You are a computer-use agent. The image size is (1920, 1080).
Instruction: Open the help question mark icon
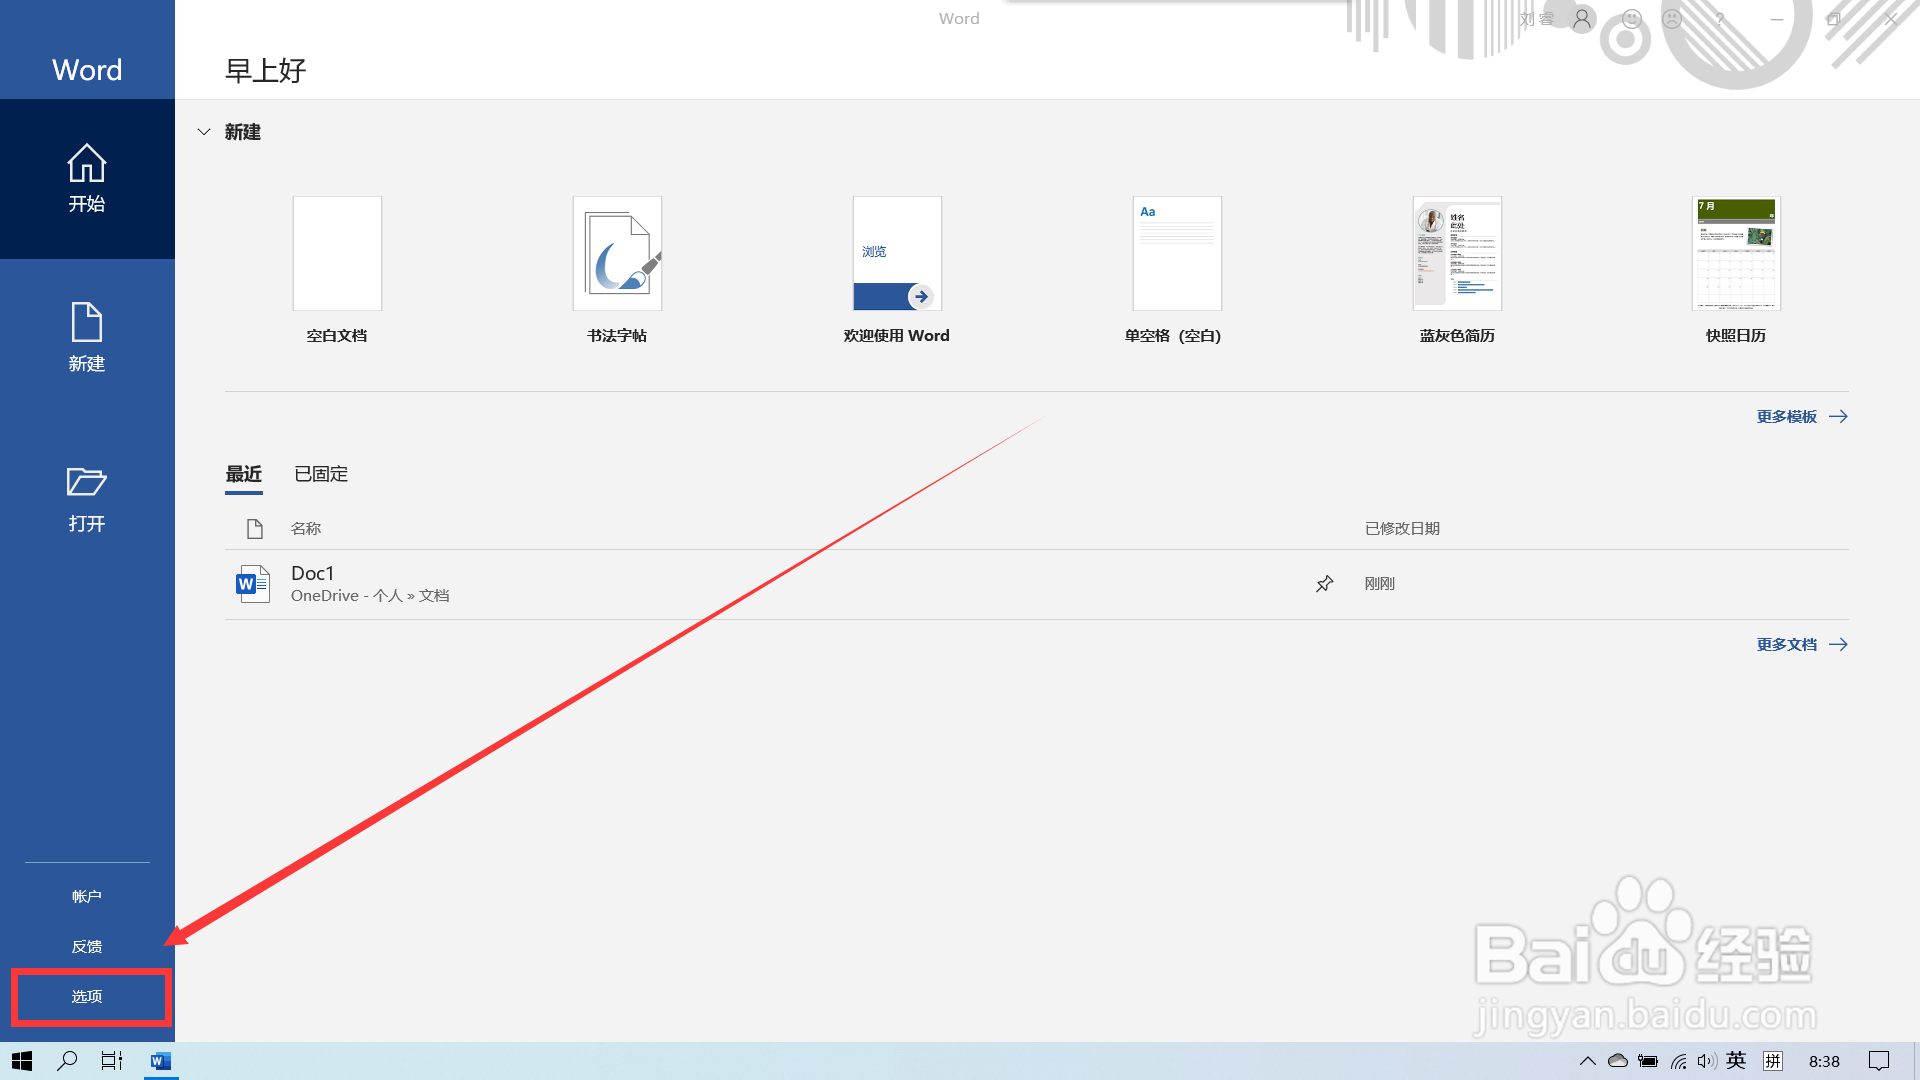coord(1720,19)
